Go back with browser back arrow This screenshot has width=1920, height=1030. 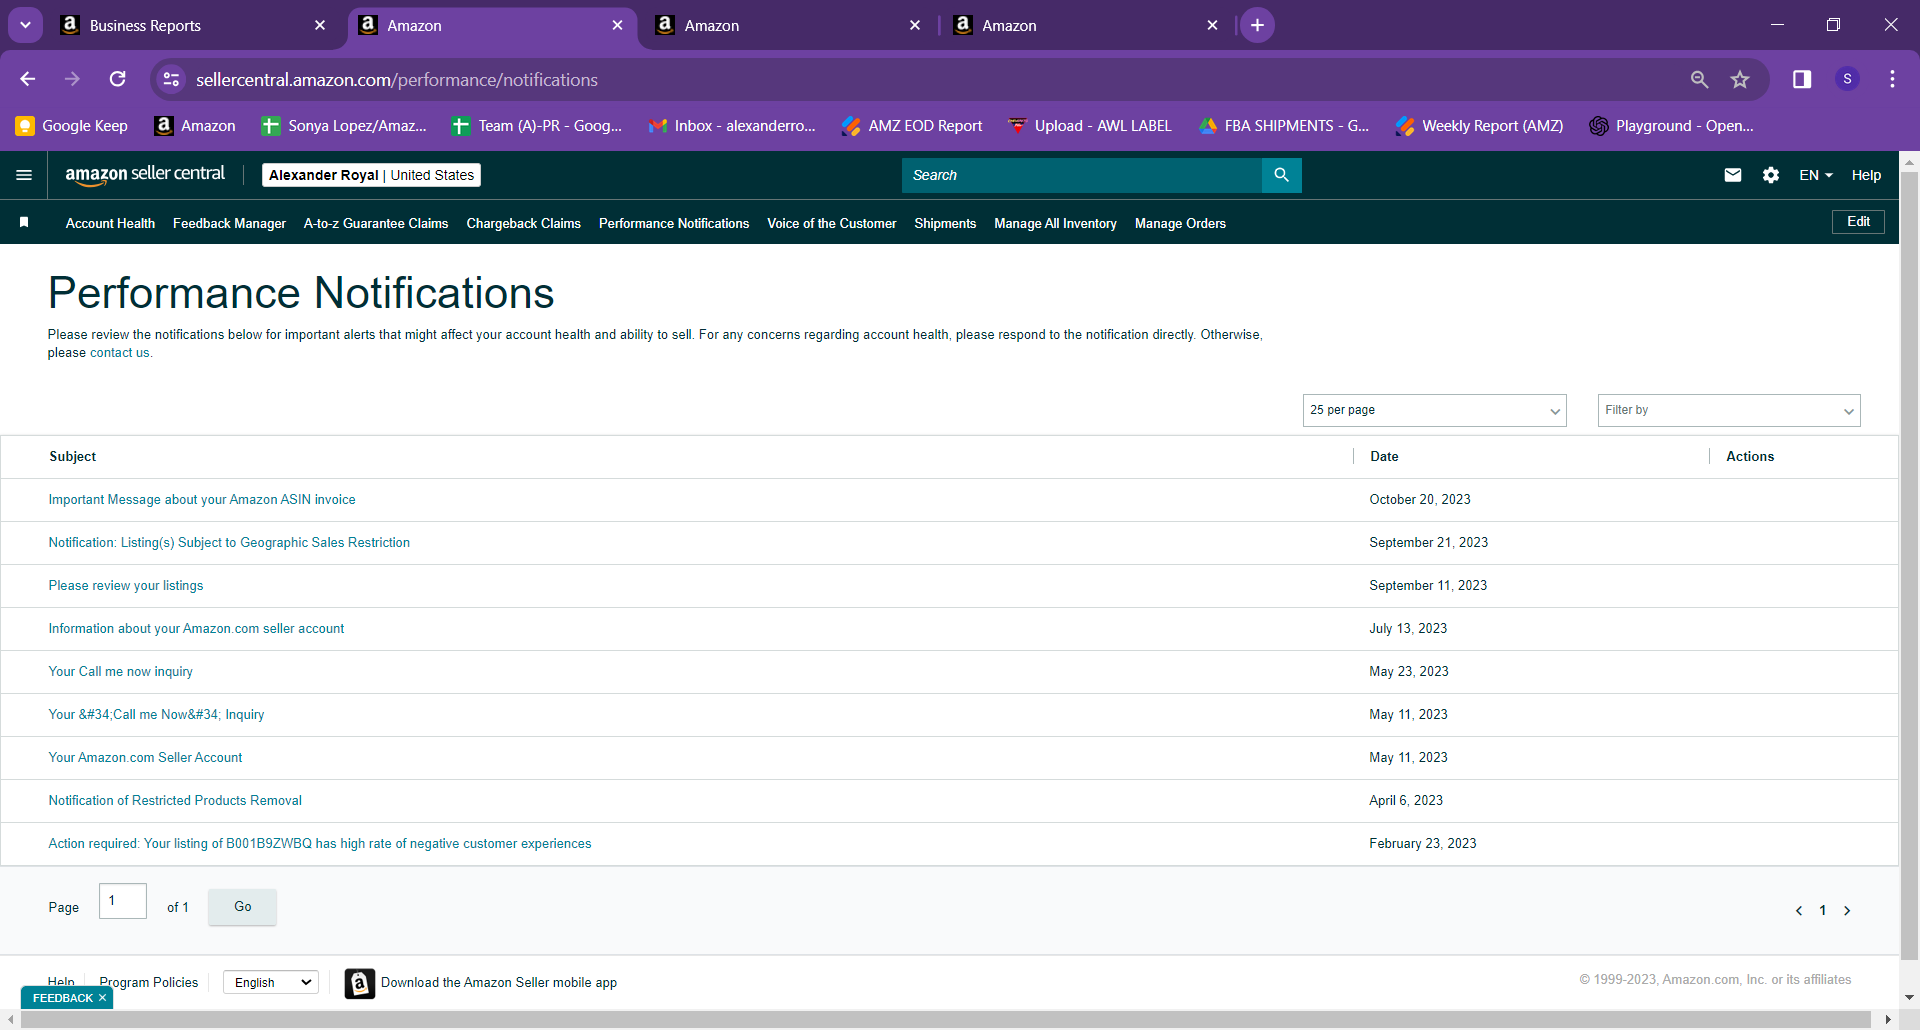point(28,79)
